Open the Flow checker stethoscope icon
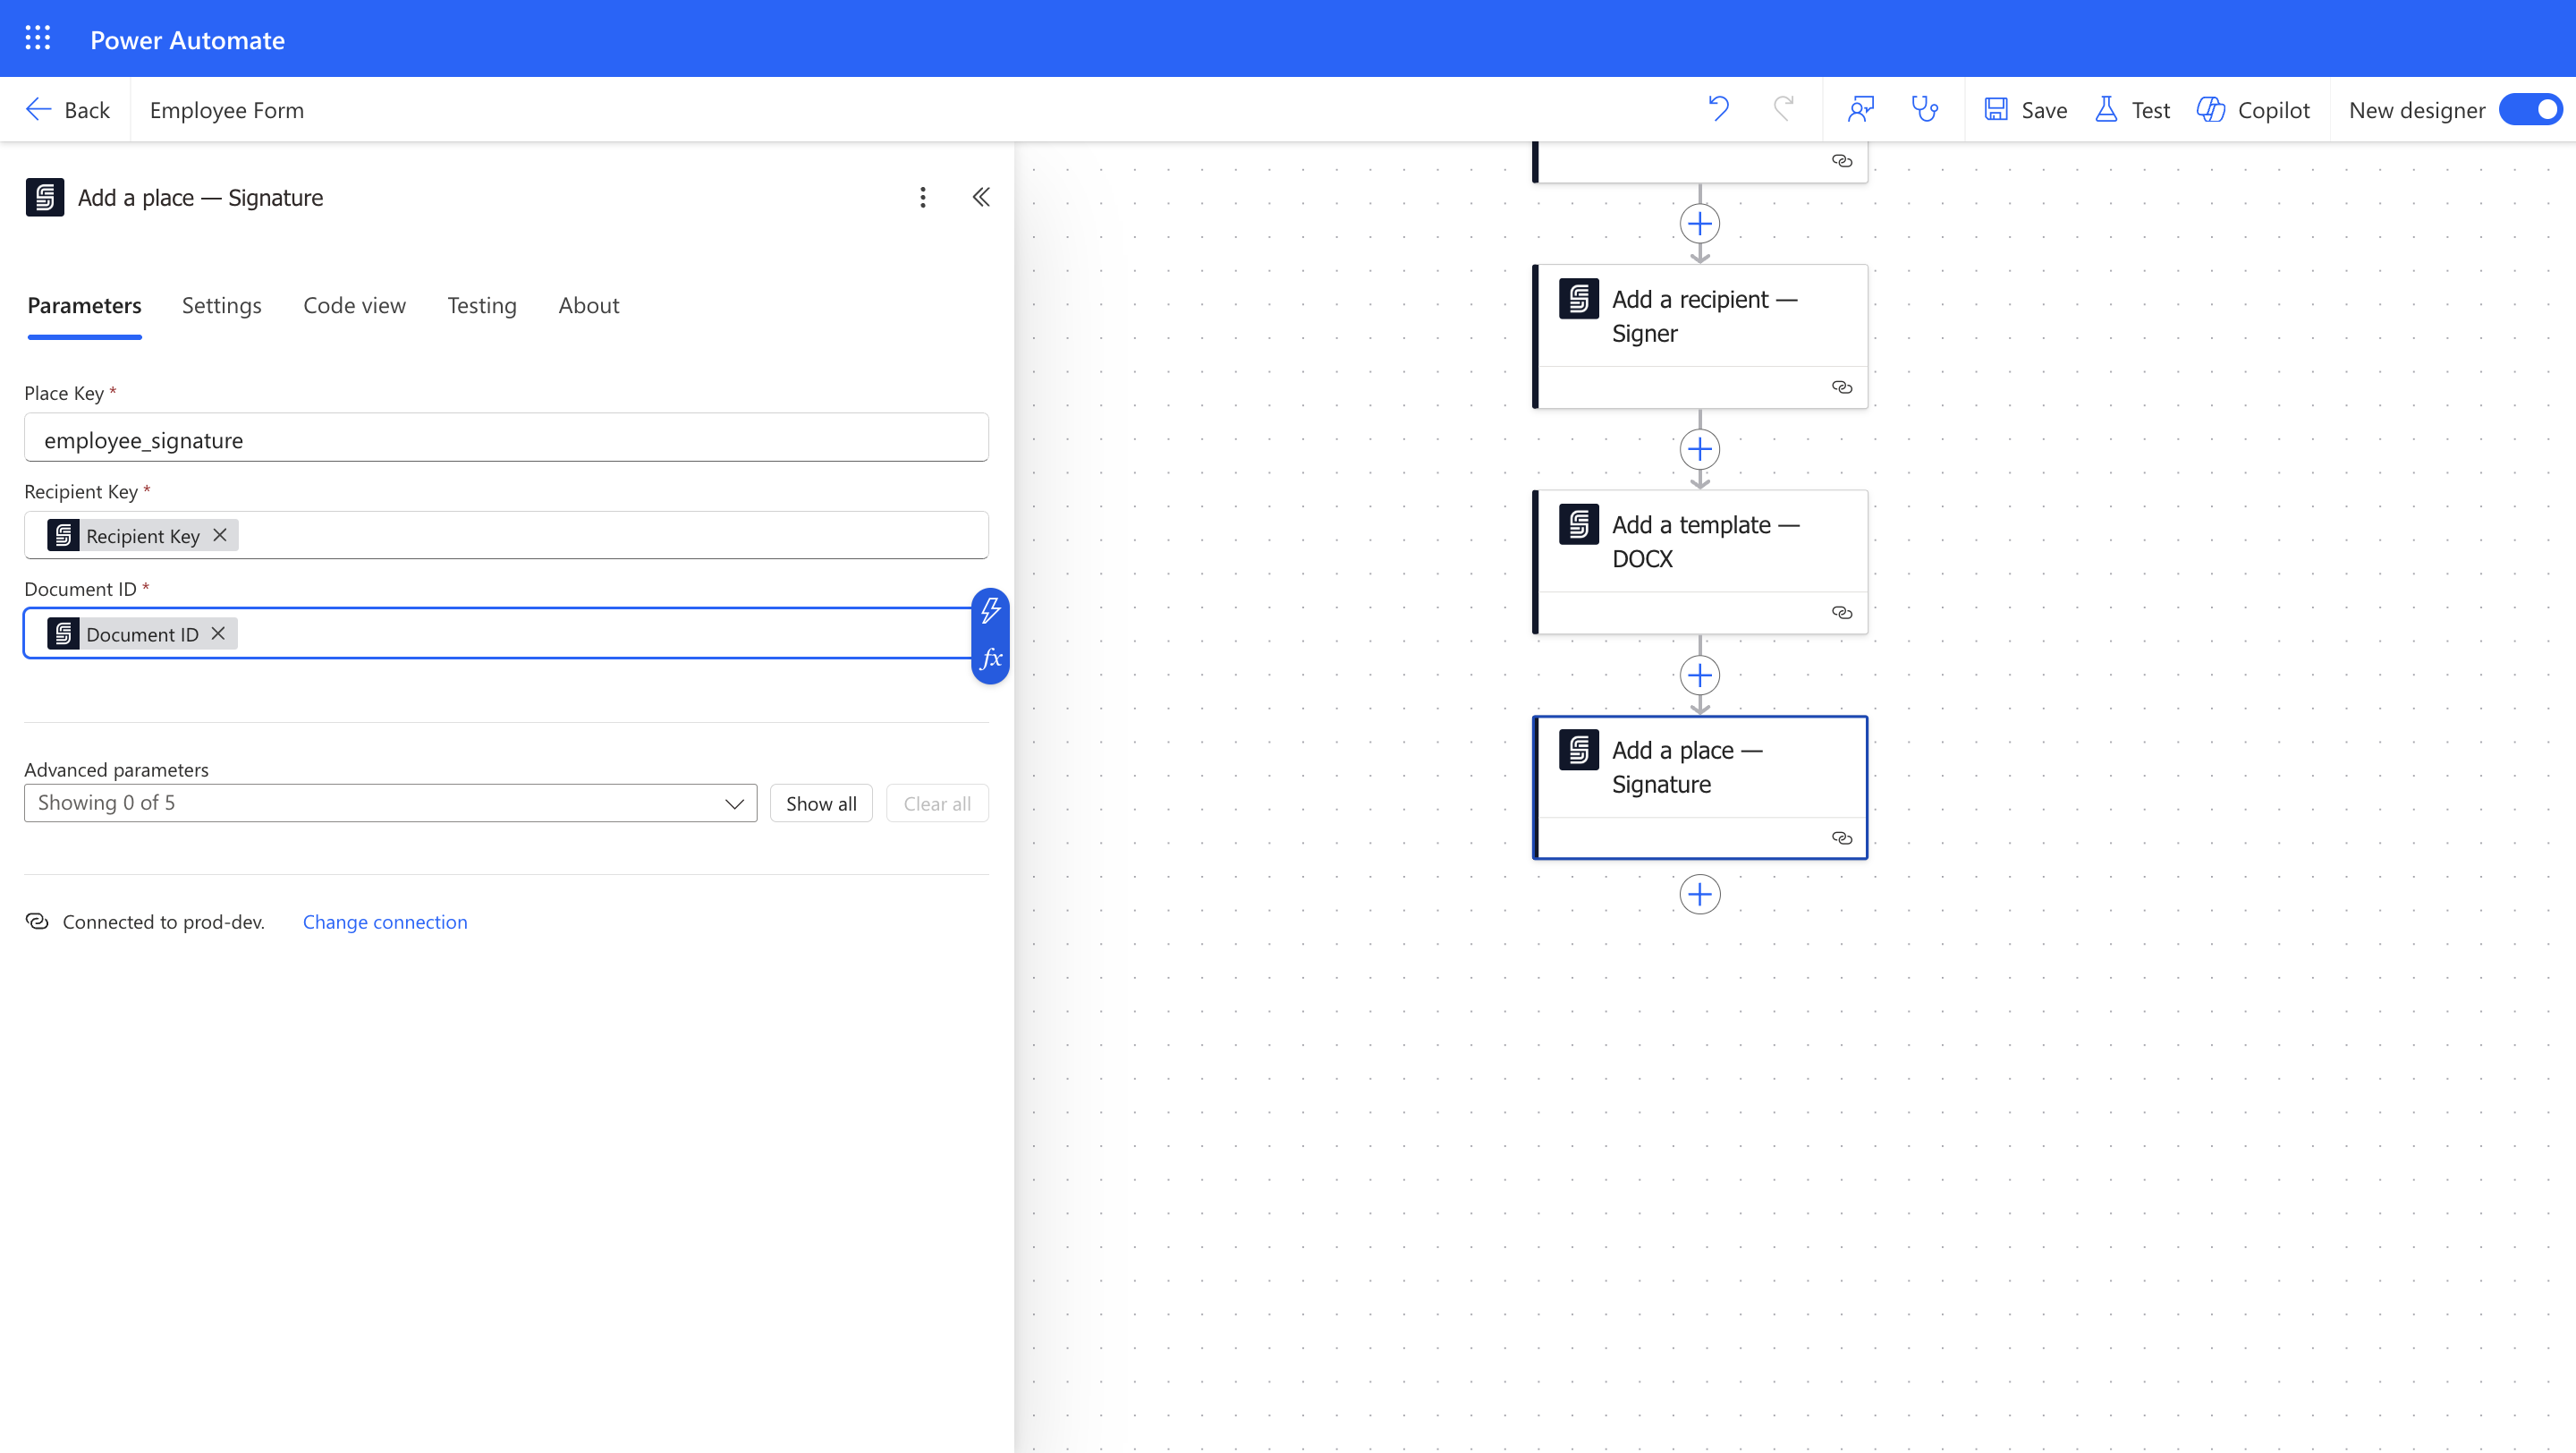This screenshot has height=1453, width=2576. [1924, 109]
